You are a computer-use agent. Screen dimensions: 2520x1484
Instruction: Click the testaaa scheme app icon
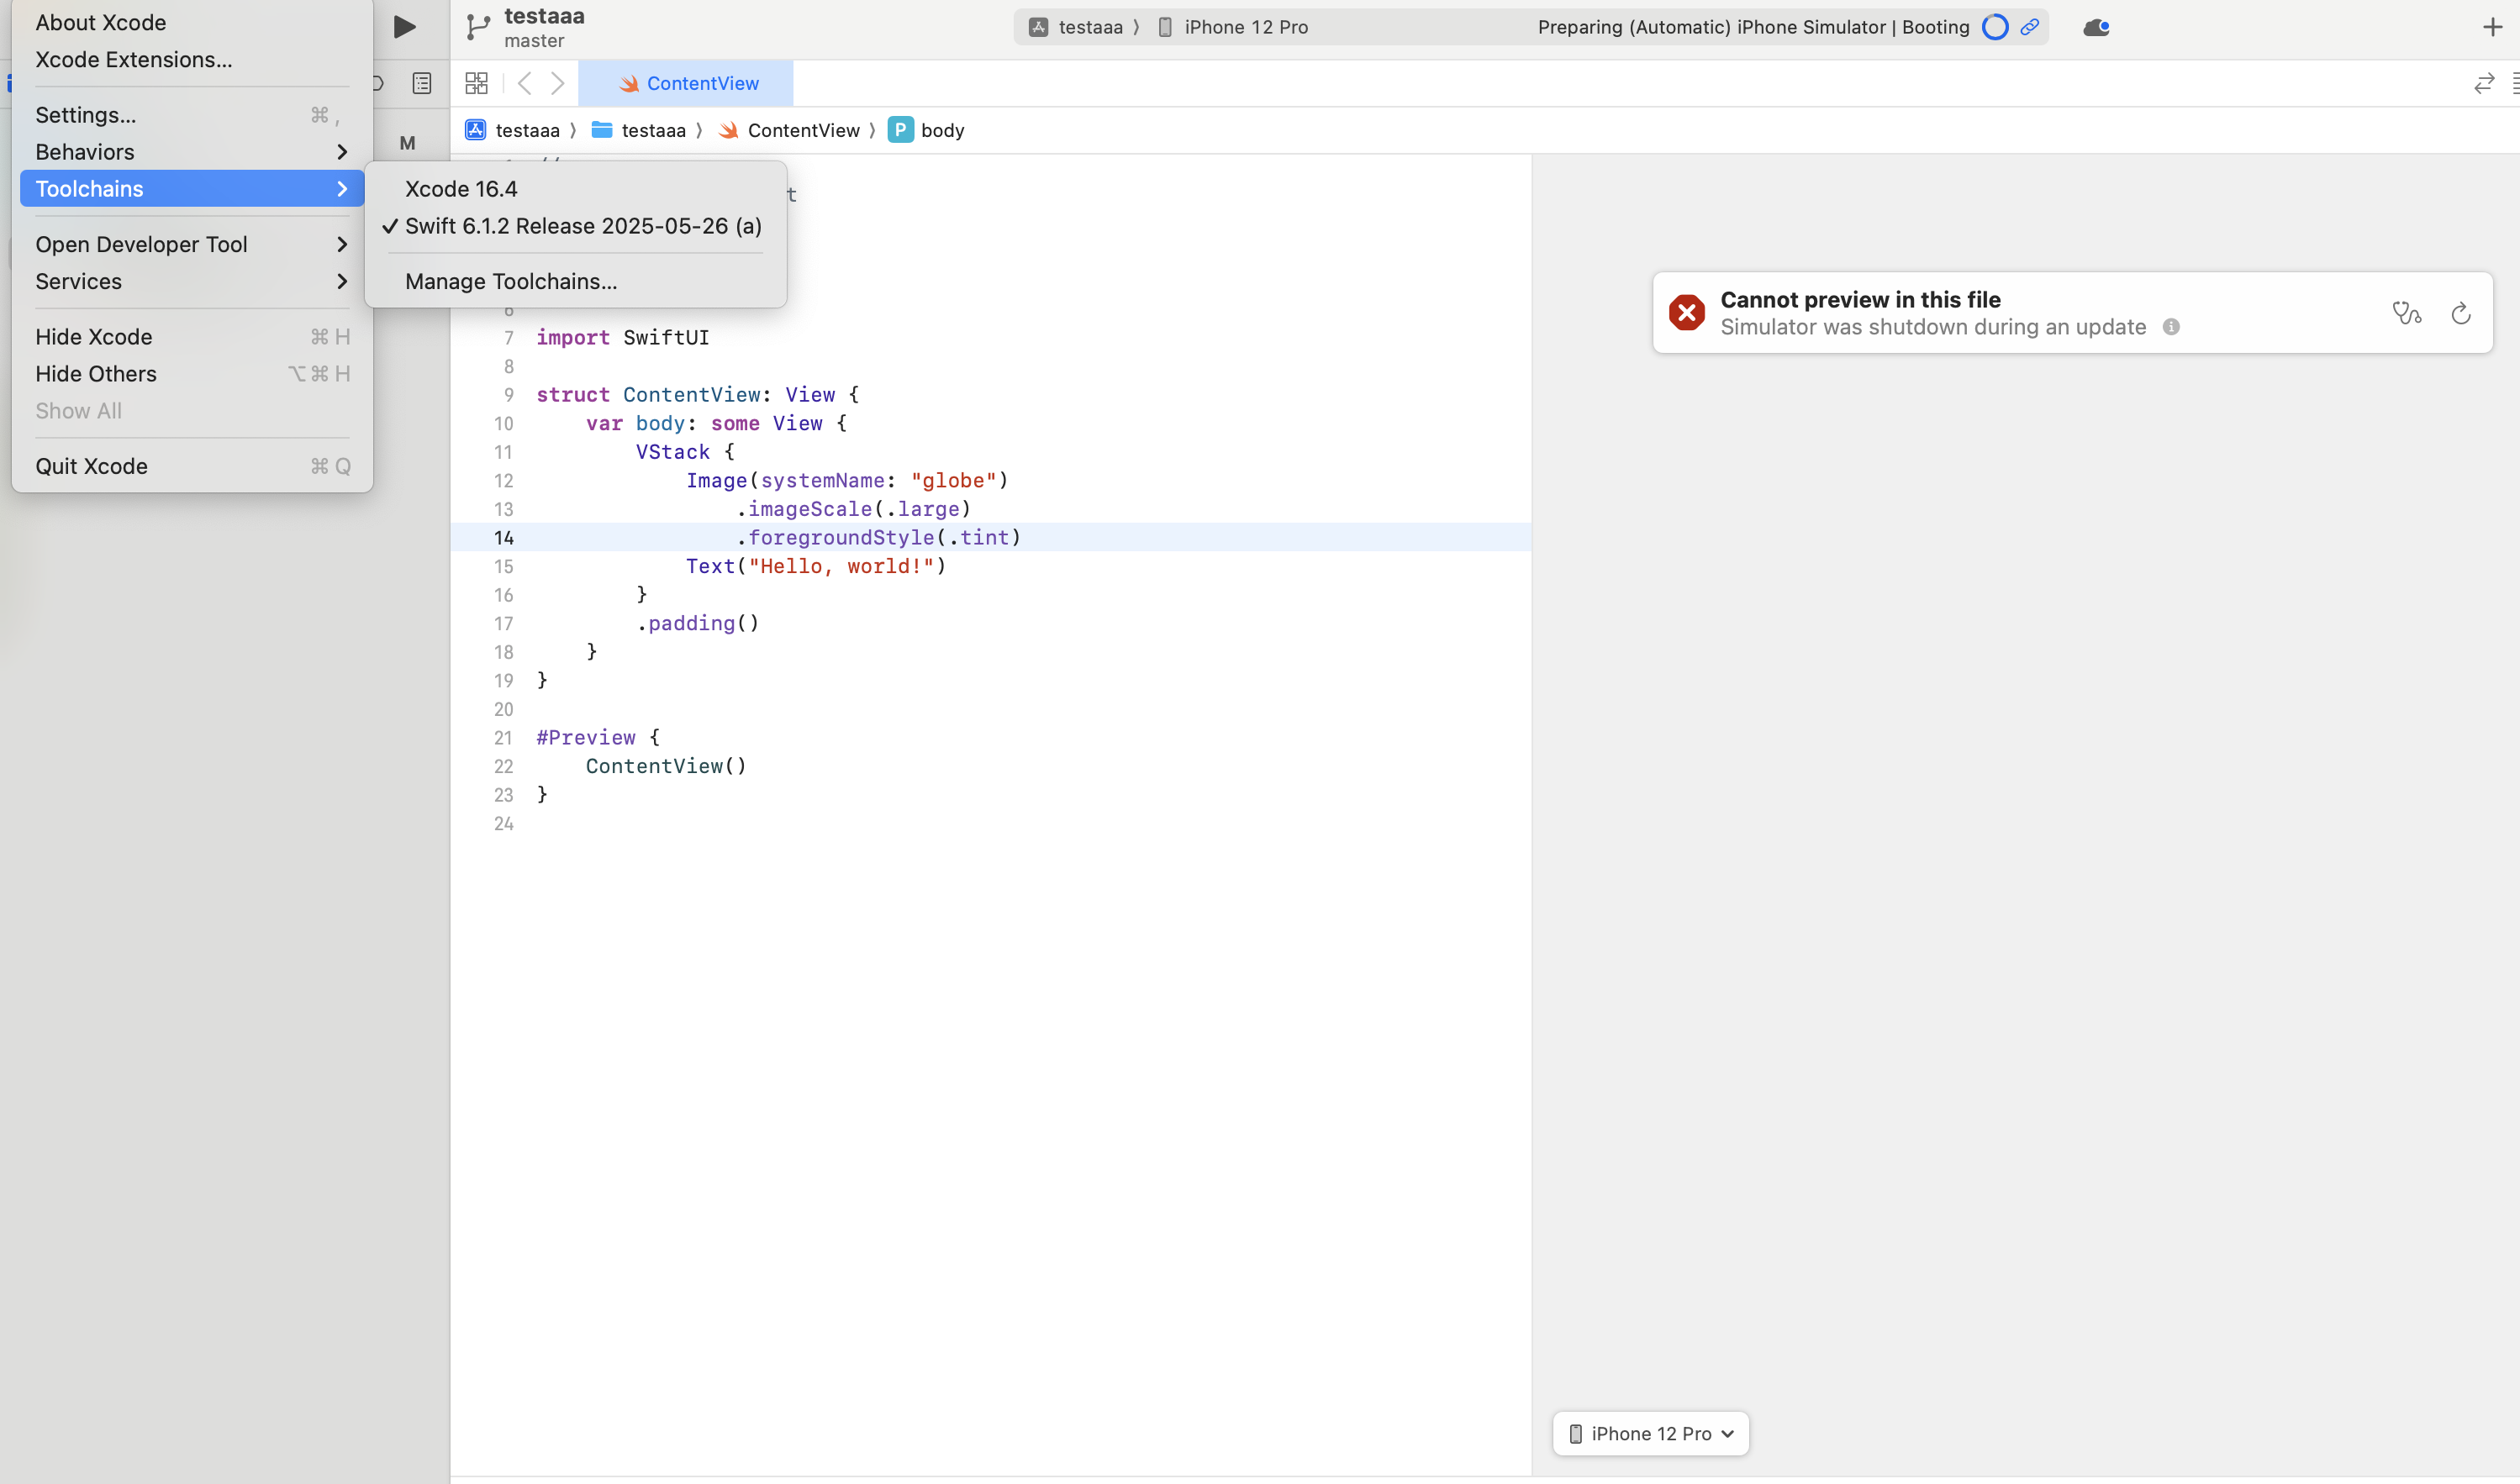1038,27
